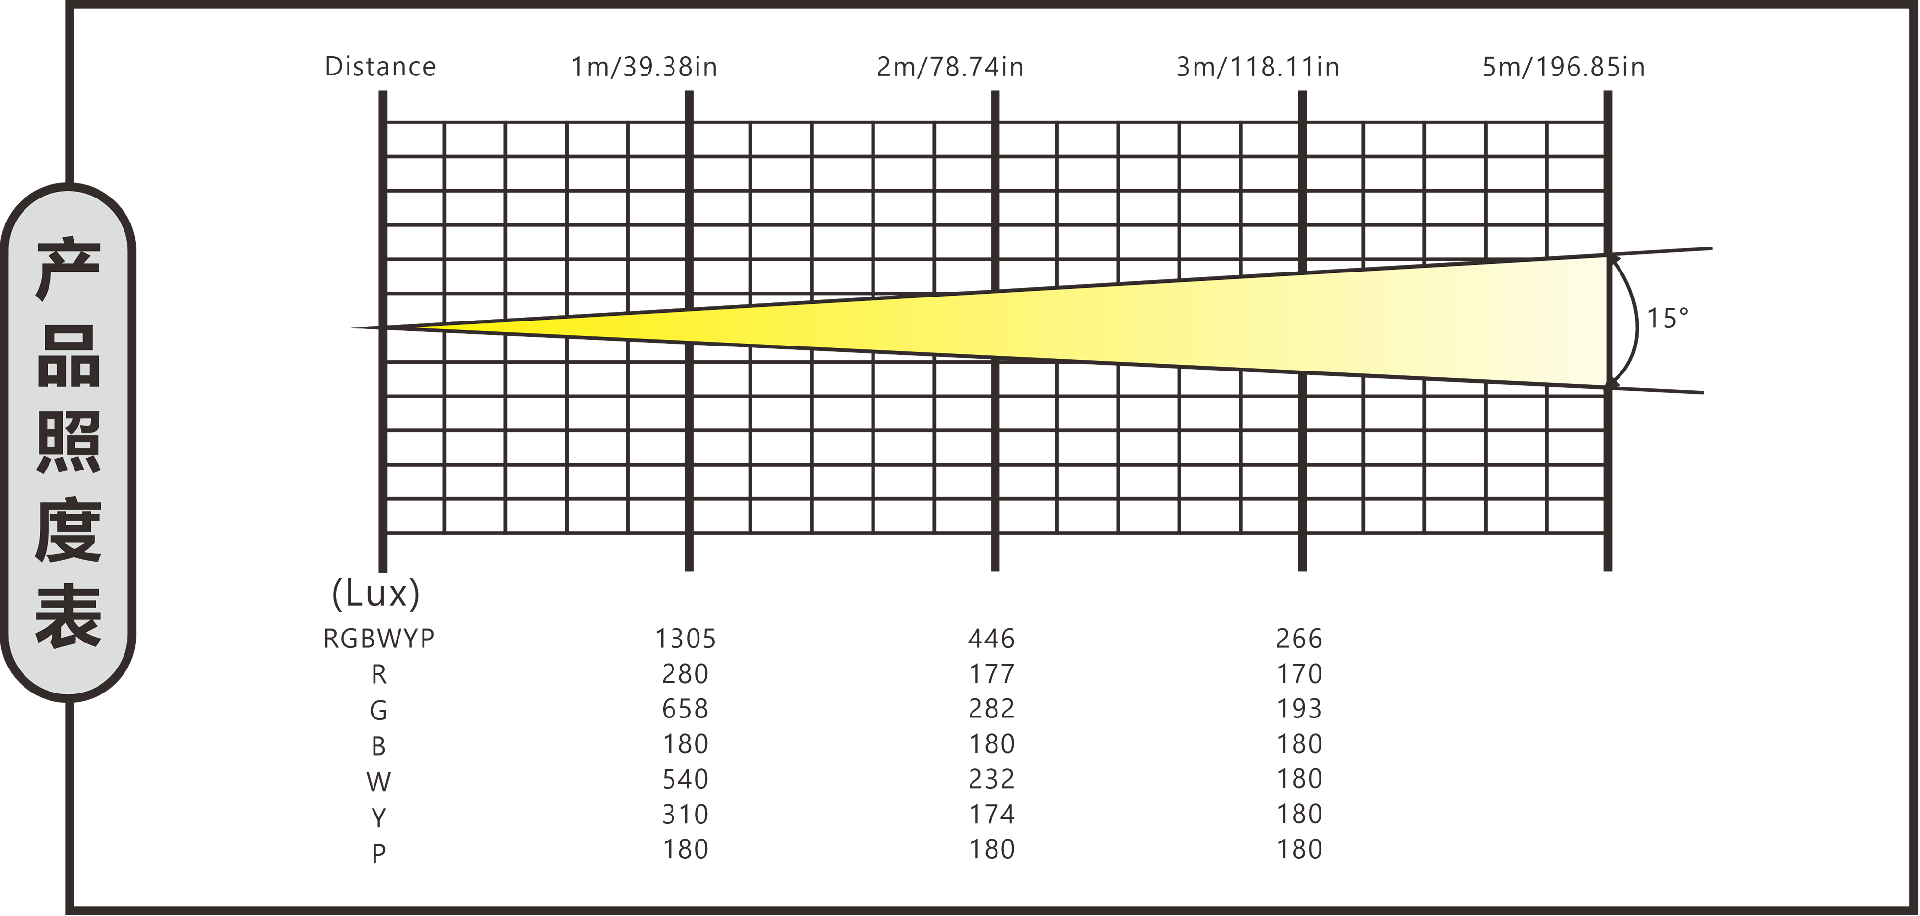Select the 1305 lux value
The width and height of the screenshot is (1920, 916).
tap(685, 639)
